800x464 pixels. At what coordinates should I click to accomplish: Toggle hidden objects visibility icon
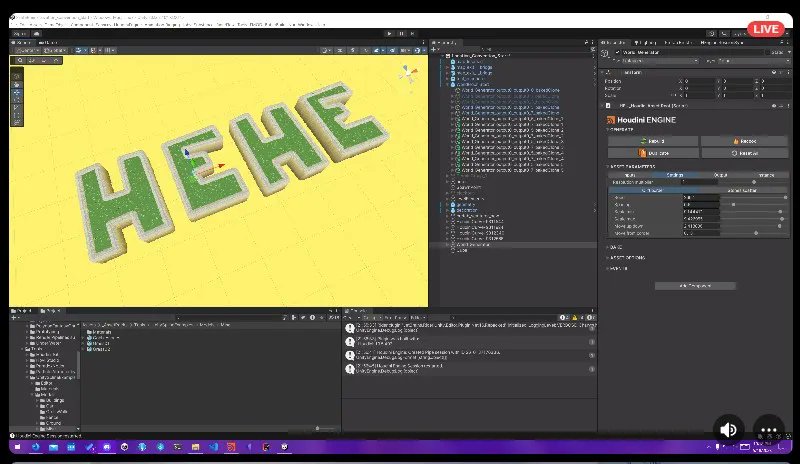click(392, 51)
